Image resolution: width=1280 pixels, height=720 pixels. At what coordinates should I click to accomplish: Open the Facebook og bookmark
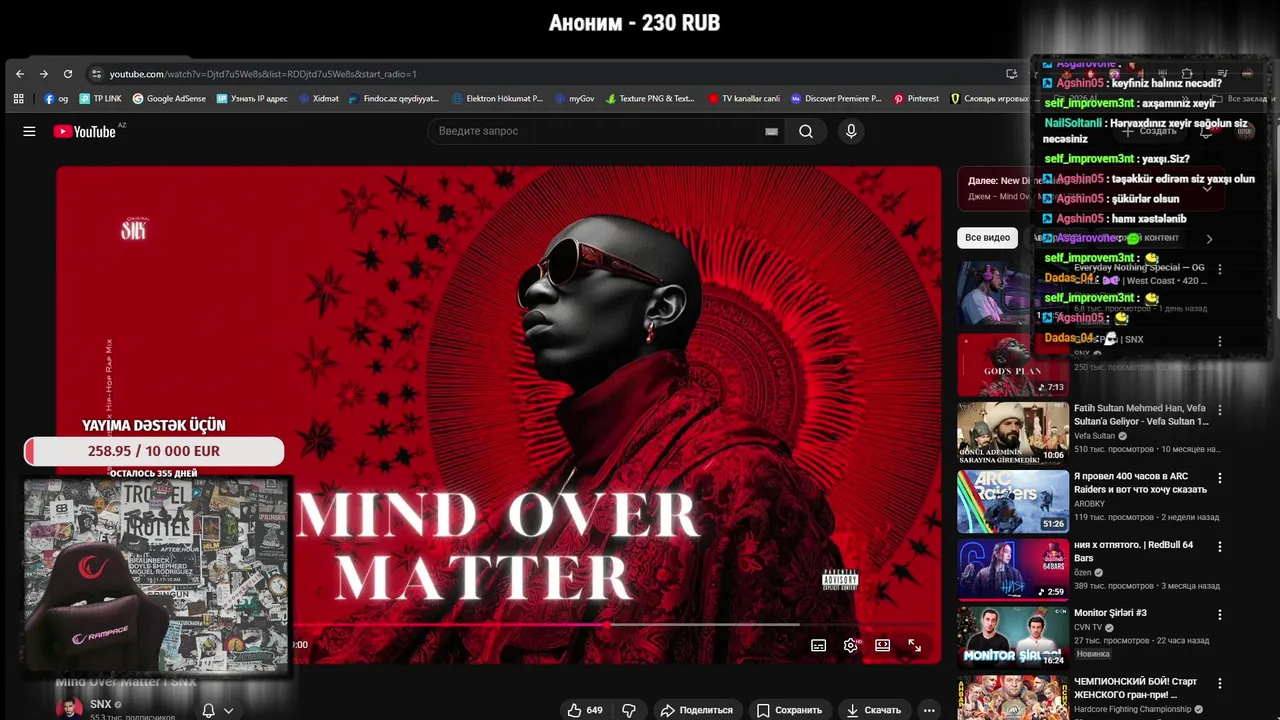coord(56,99)
